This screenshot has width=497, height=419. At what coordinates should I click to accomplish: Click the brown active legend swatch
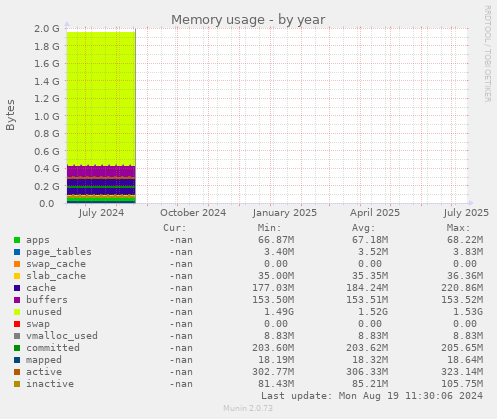tap(17, 372)
